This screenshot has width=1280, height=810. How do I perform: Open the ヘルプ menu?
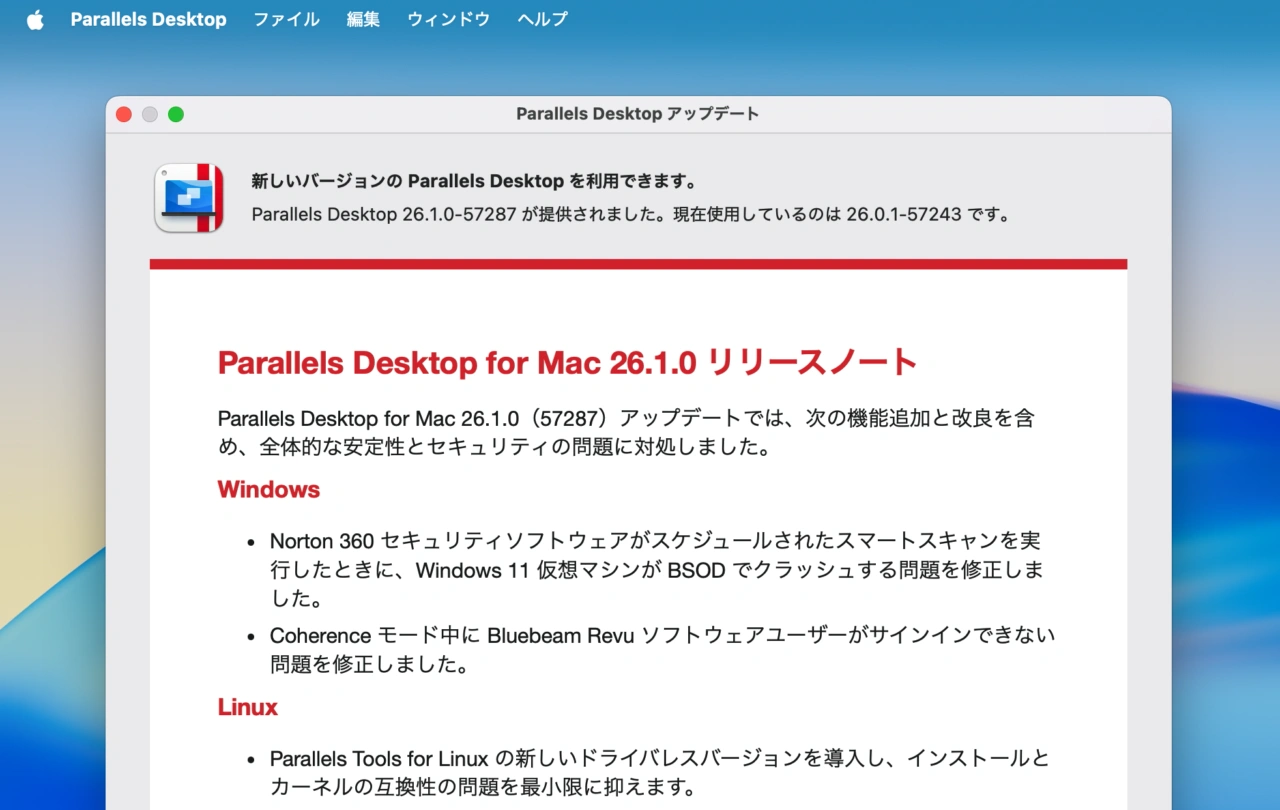pos(541,19)
